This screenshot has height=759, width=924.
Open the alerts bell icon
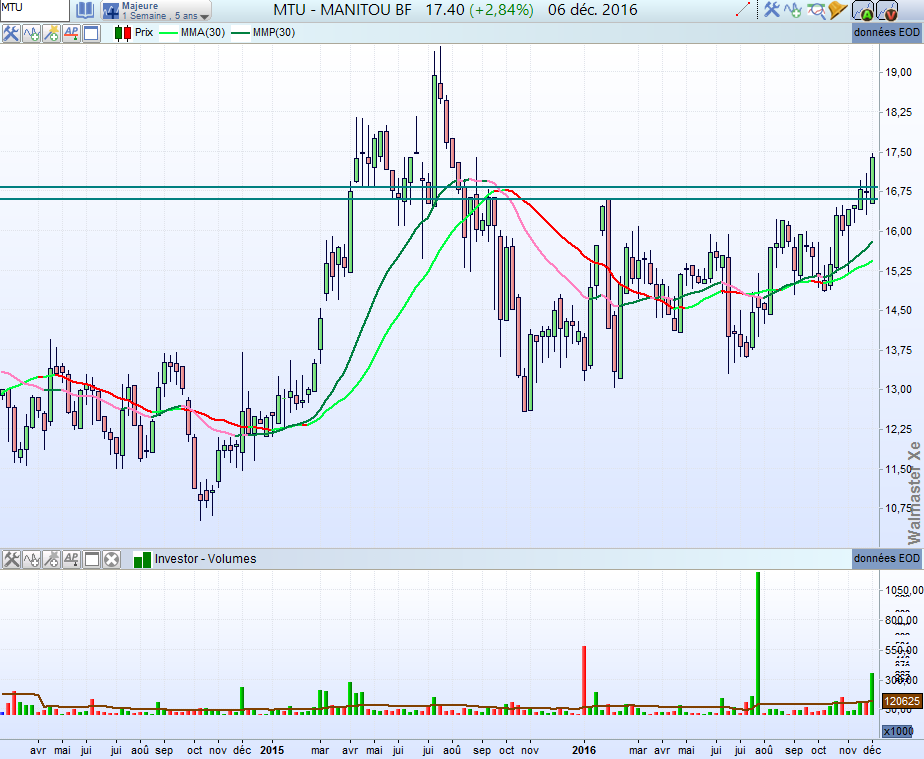[x=837, y=10]
